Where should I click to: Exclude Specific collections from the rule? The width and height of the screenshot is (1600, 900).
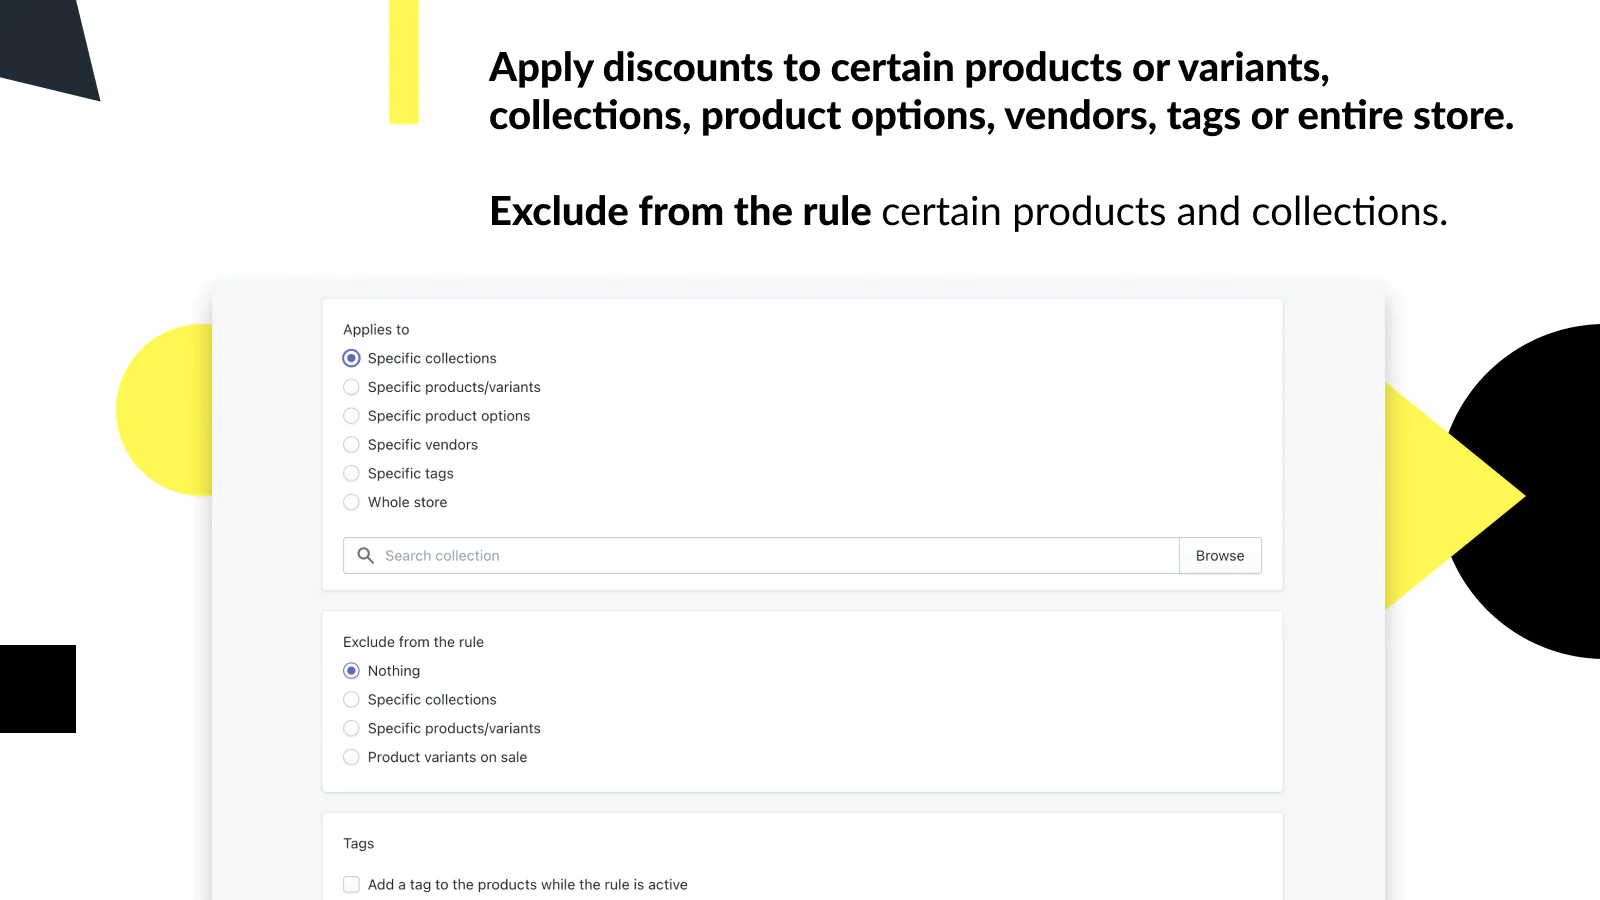(x=351, y=700)
